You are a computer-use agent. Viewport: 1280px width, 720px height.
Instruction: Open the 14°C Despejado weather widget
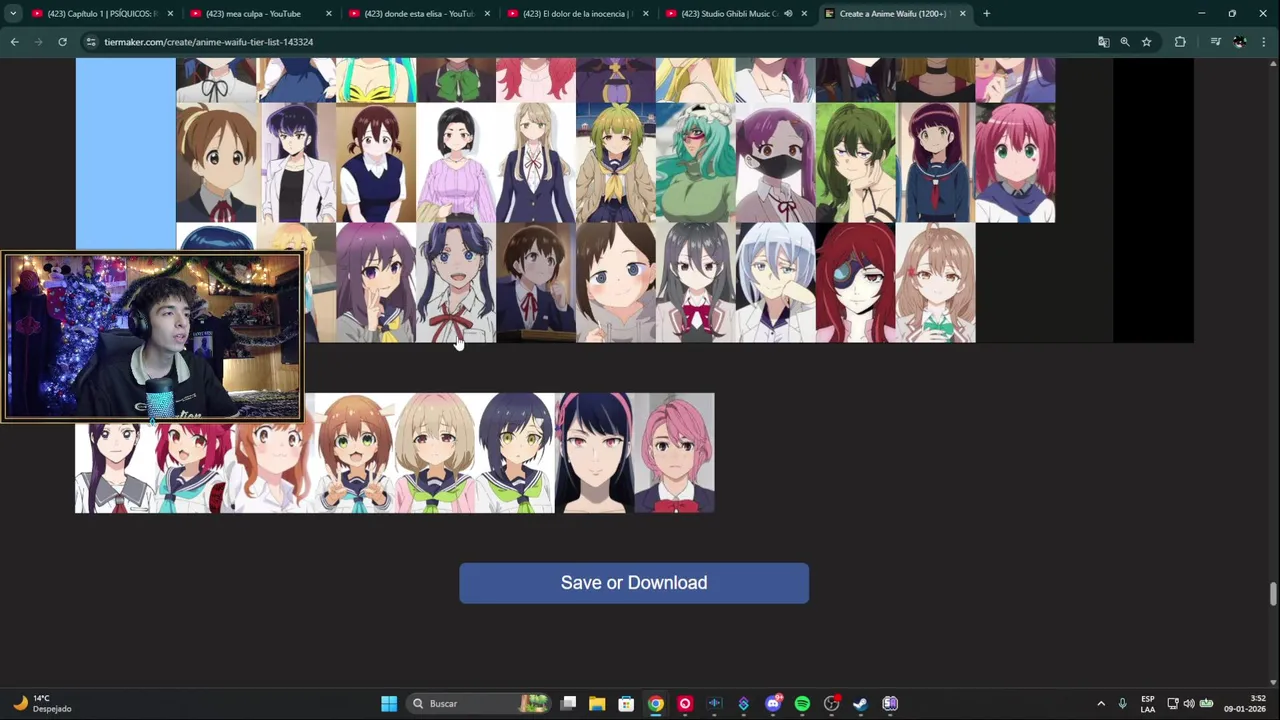point(40,704)
